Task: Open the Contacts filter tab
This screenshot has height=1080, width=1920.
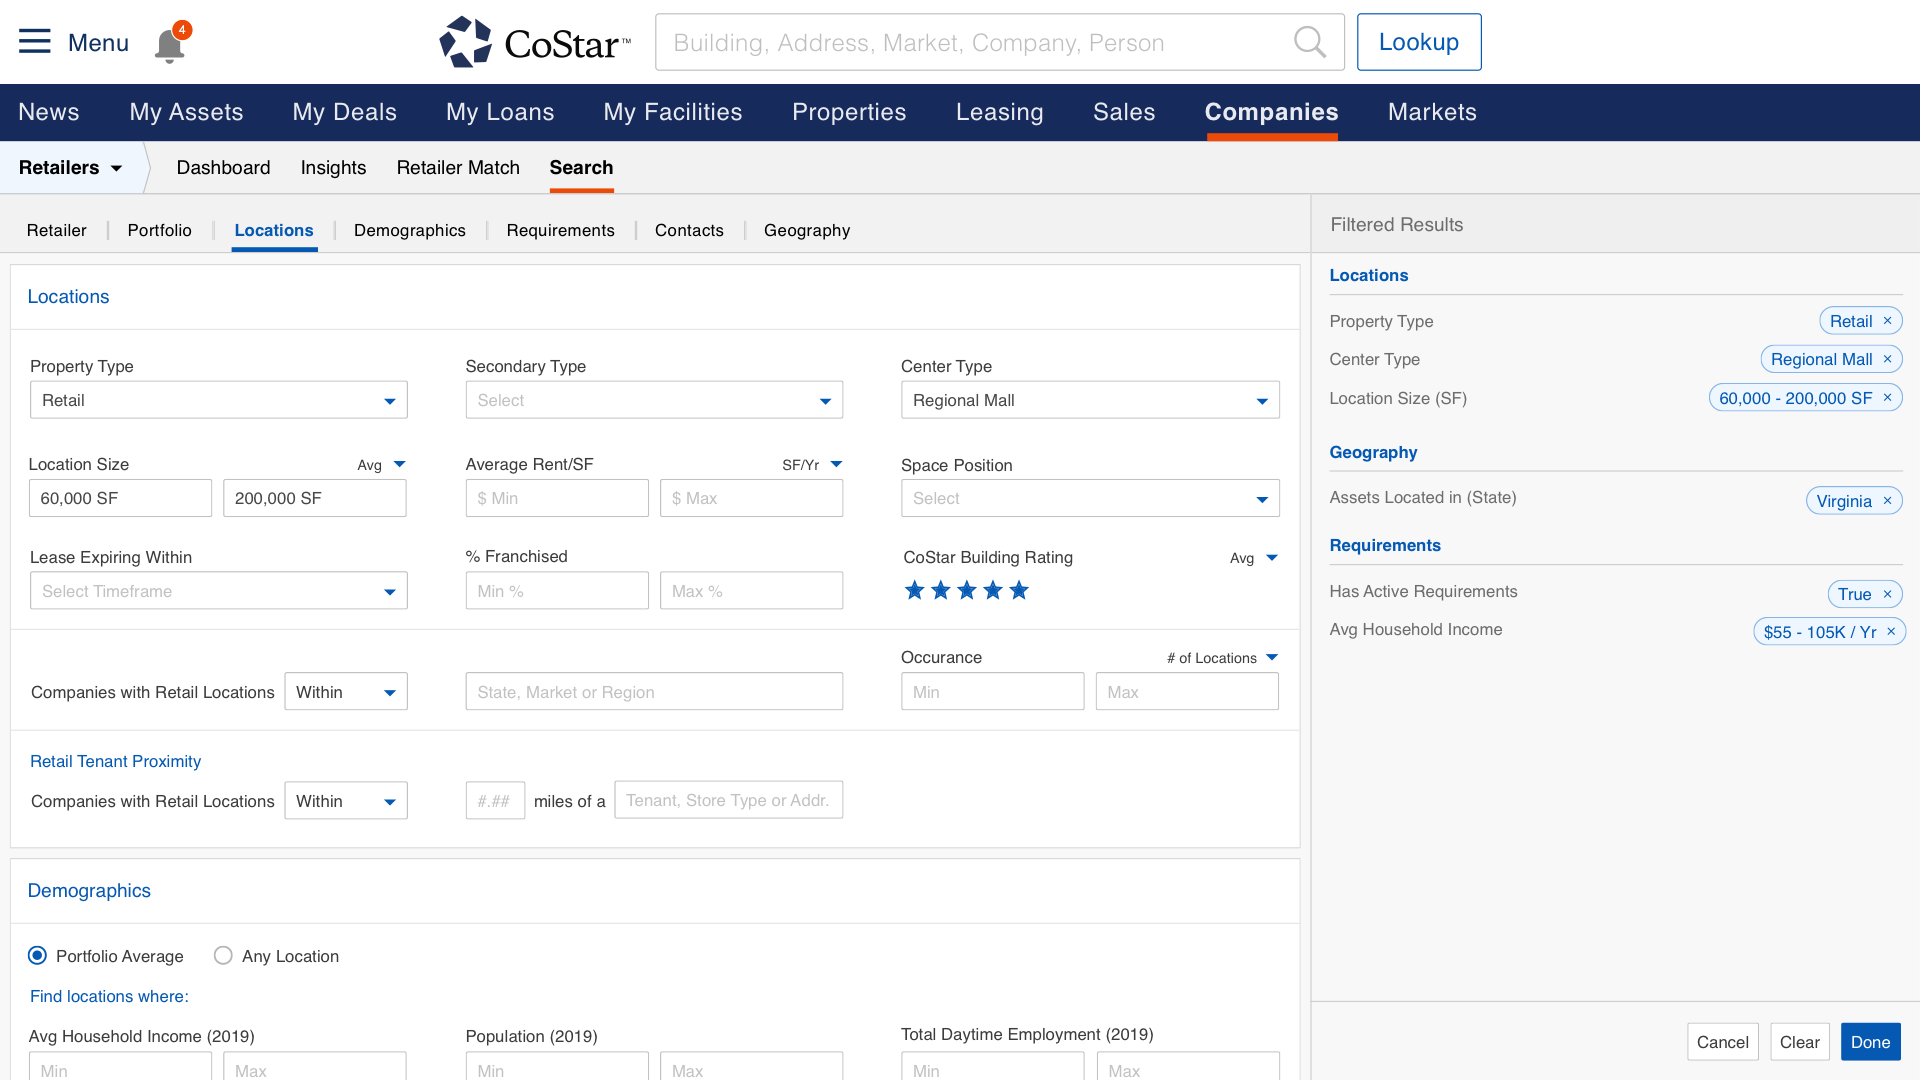Action: [689, 230]
